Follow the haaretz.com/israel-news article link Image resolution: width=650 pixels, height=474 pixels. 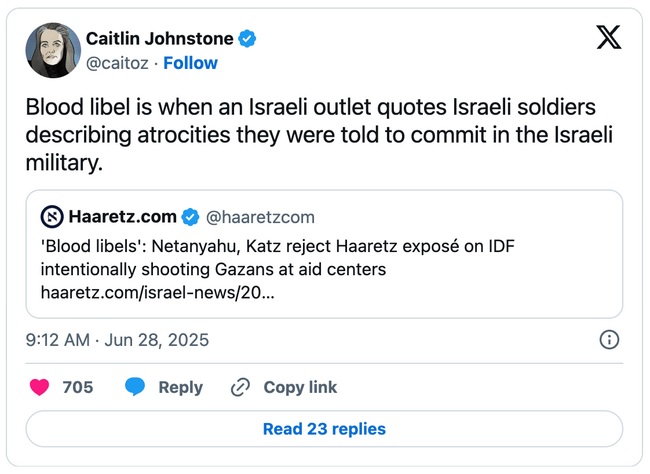pyautogui.click(x=158, y=293)
